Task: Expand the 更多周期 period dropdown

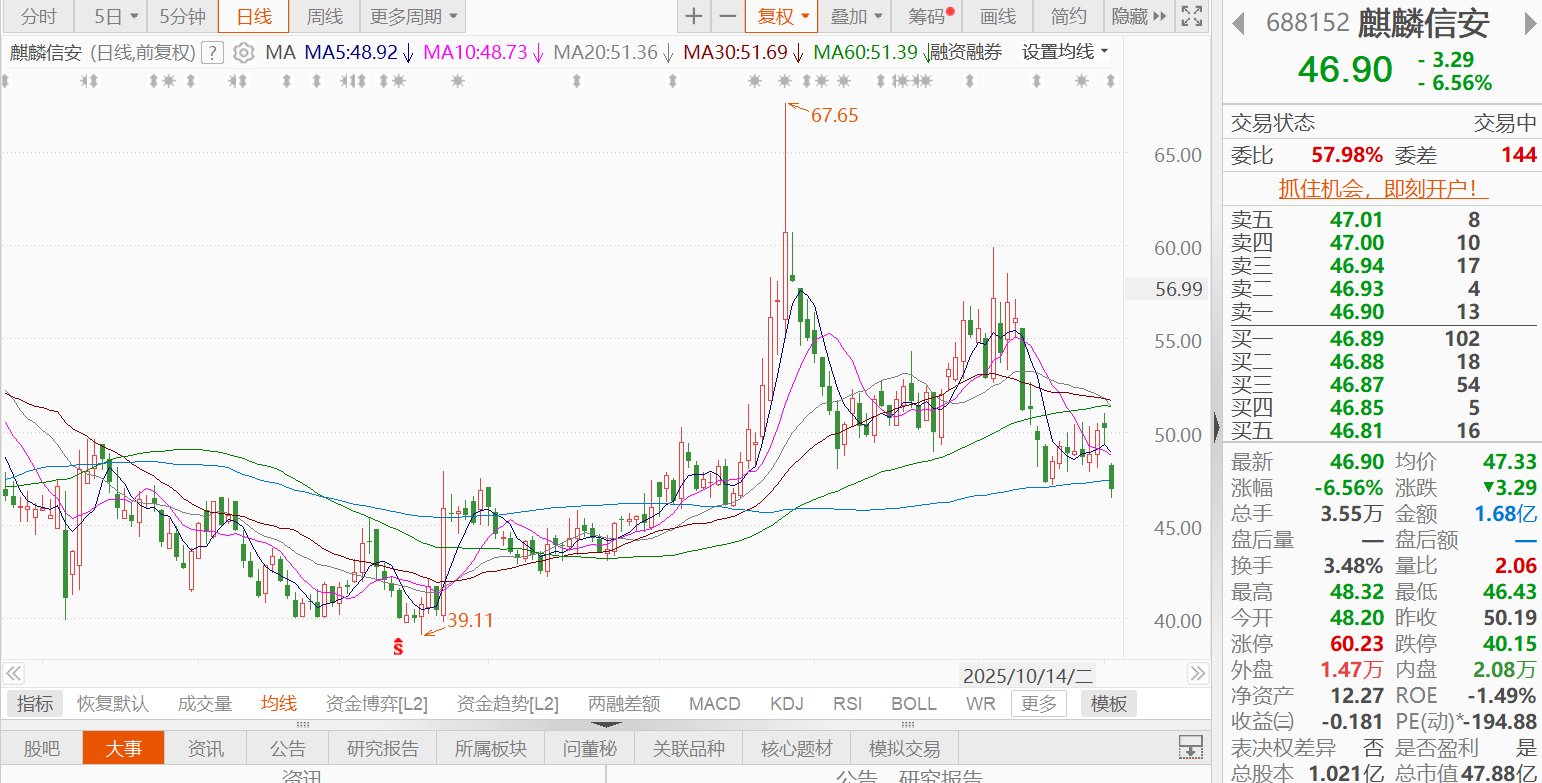Action: (414, 16)
